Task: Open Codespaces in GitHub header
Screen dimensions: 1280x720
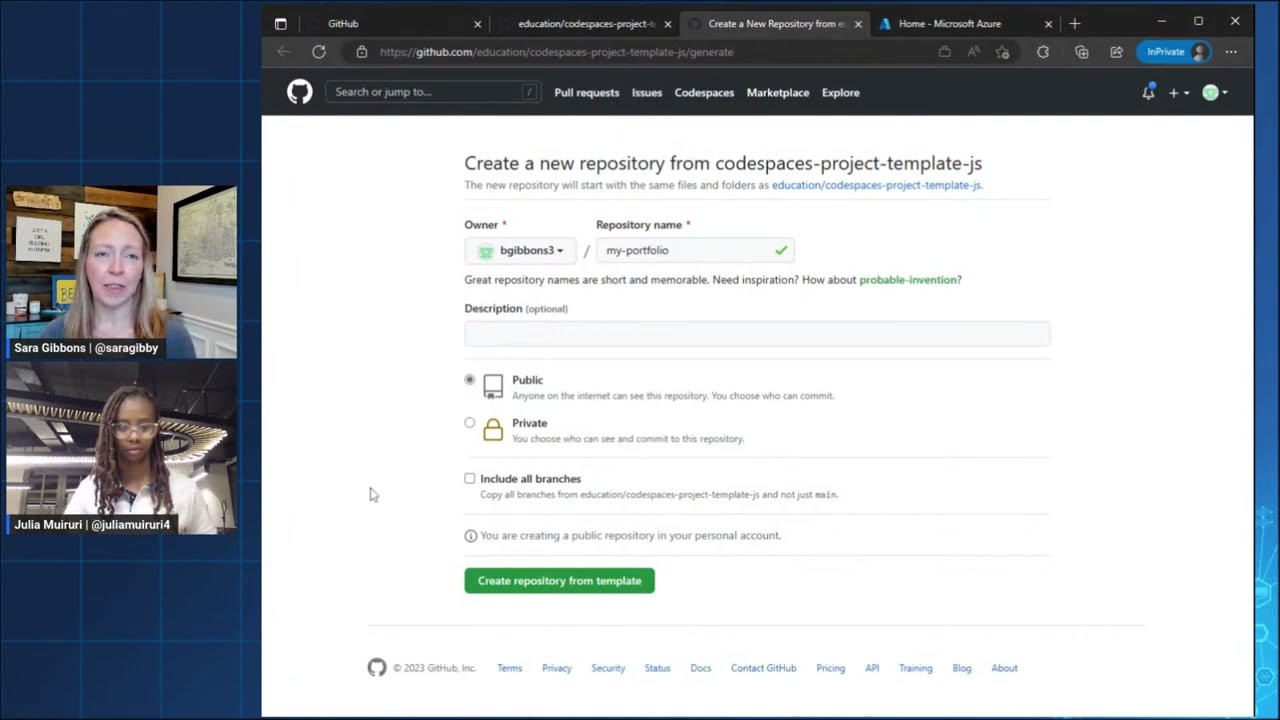Action: (704, 92)
